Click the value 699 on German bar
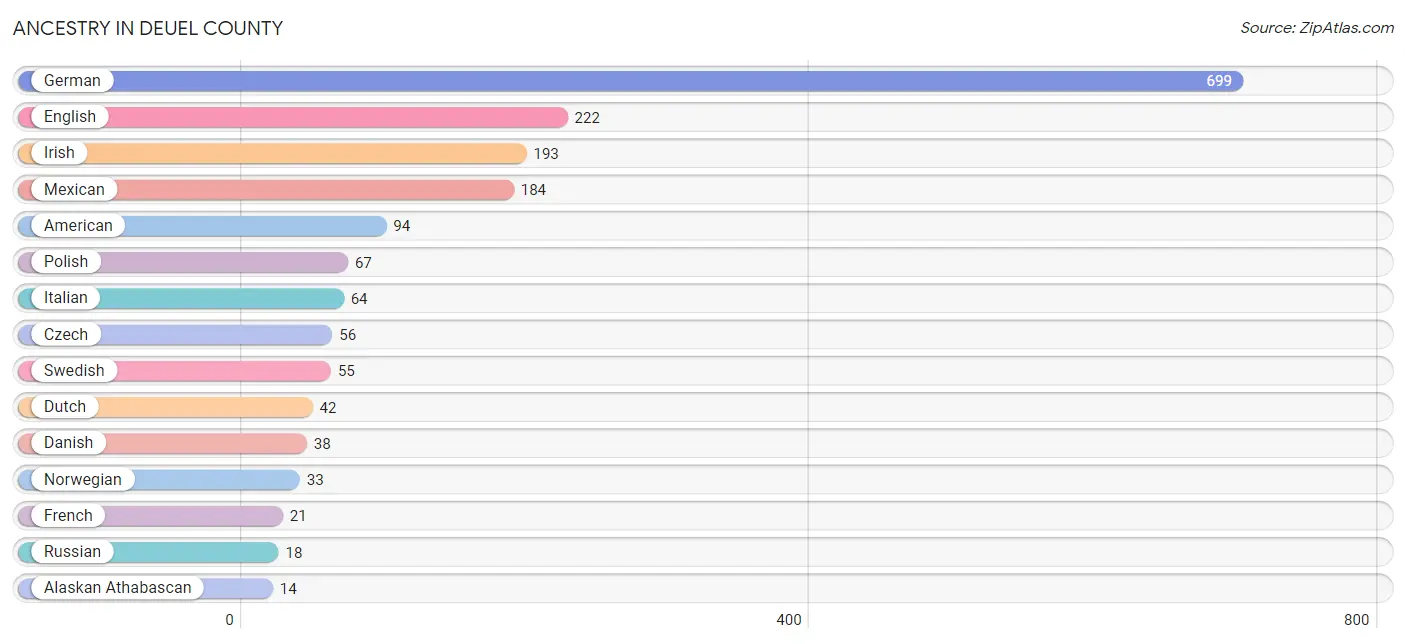Viewport: 1406px width, 644px height. [1219, 81]
